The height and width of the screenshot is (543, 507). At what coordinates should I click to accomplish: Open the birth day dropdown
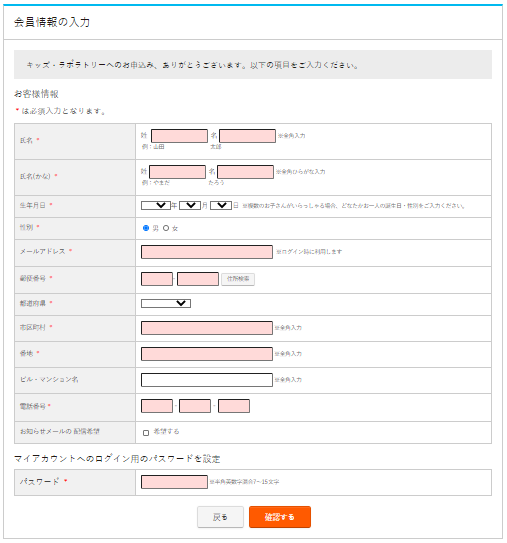pos(221,205)
